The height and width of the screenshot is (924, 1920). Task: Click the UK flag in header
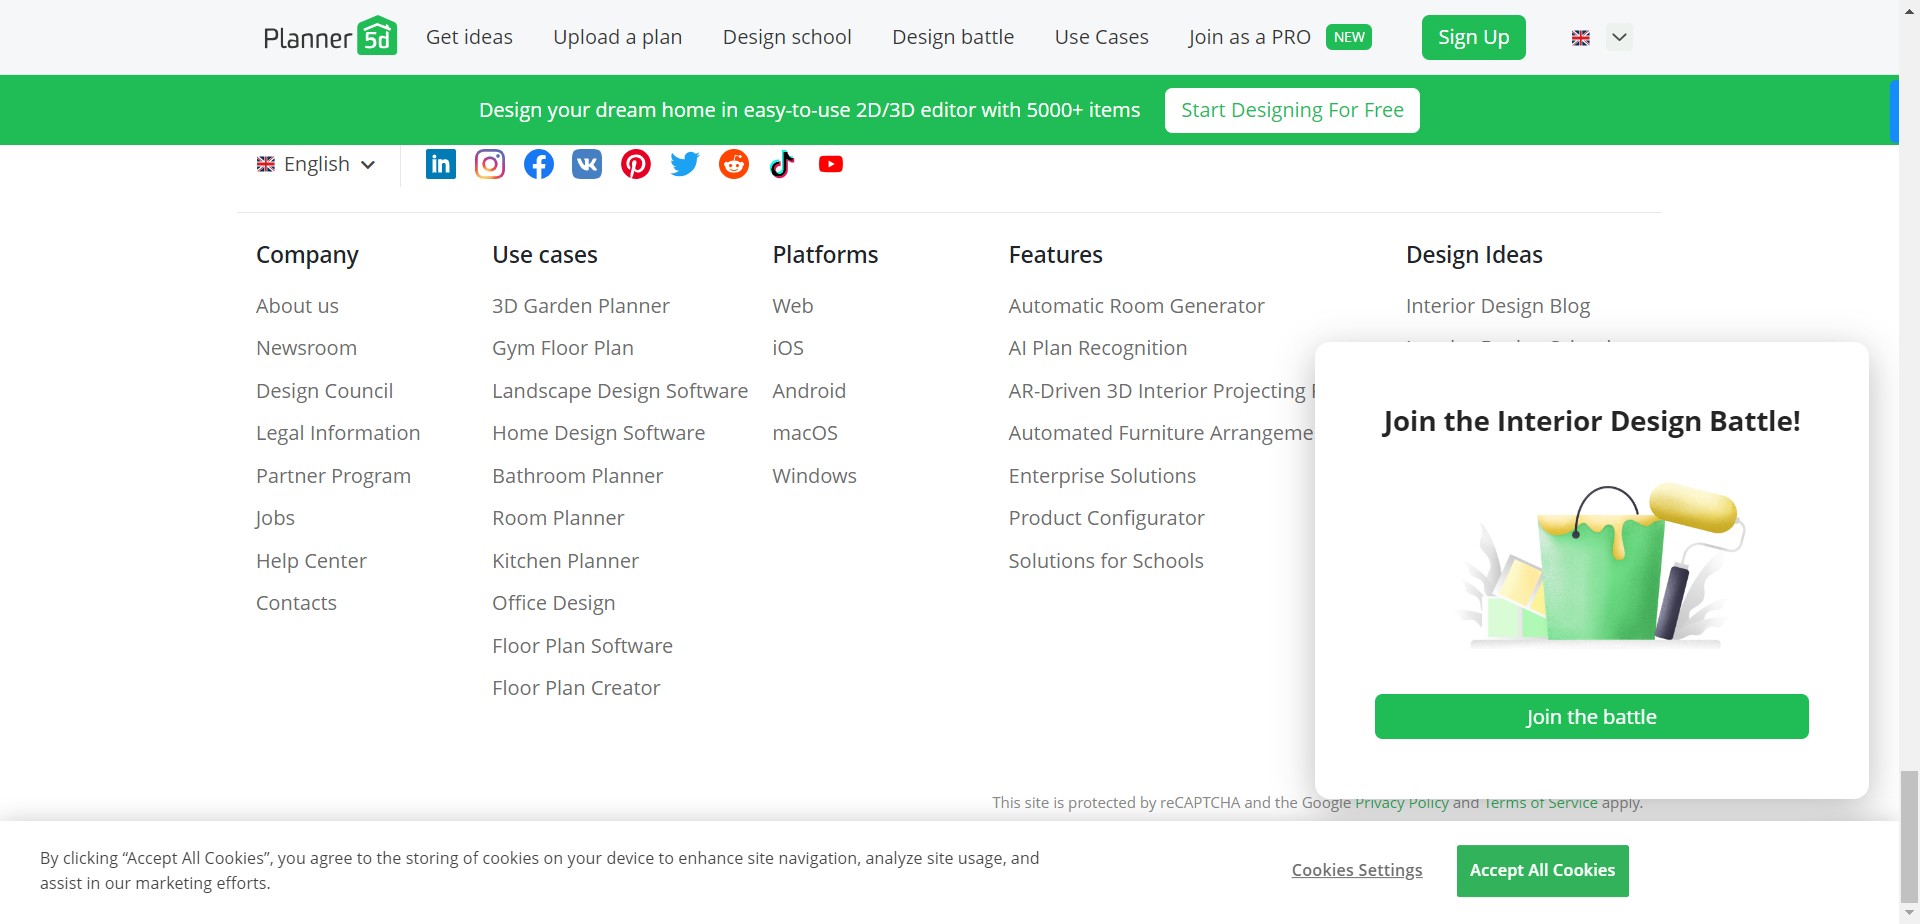click(1580, 38)
